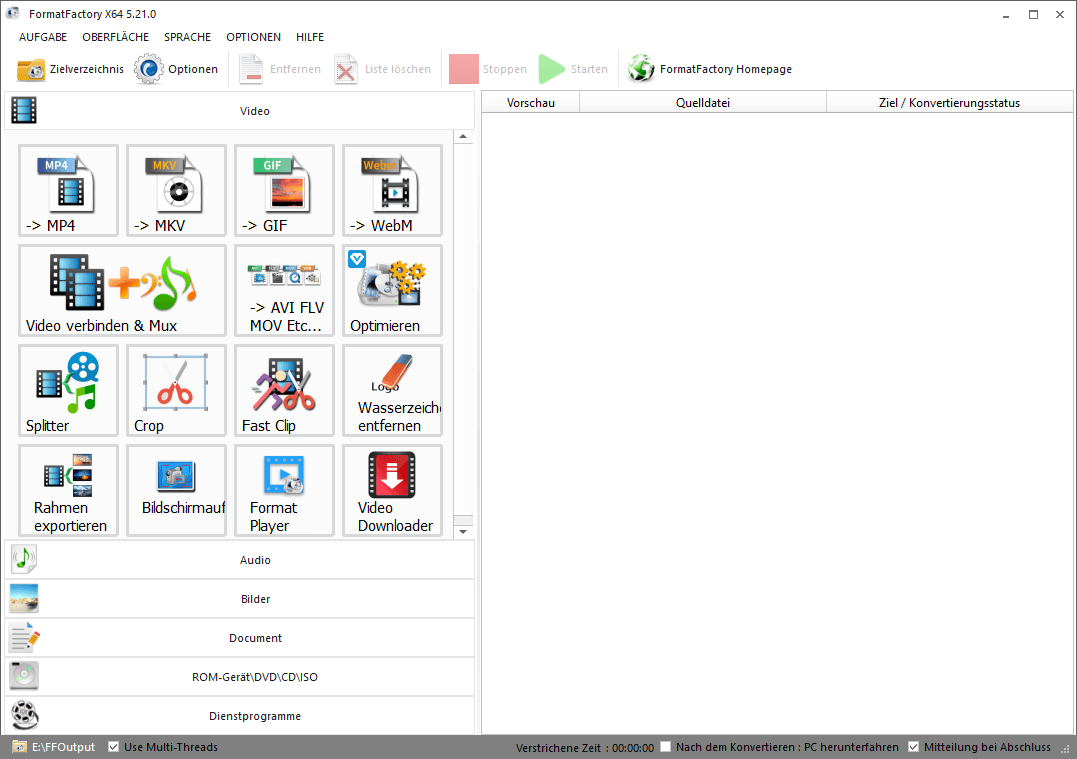Click the tile panel scroll-up arrow
The width and height of the screenshot is (1077, 759).
tap(463, 137)
